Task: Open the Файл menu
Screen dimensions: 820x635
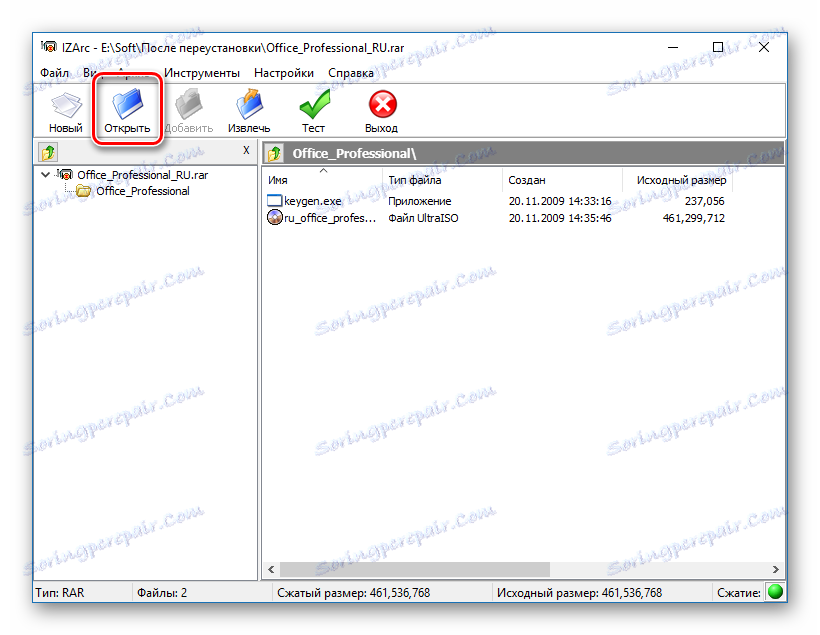Action: pyautogui.click(x=54, y=73)
